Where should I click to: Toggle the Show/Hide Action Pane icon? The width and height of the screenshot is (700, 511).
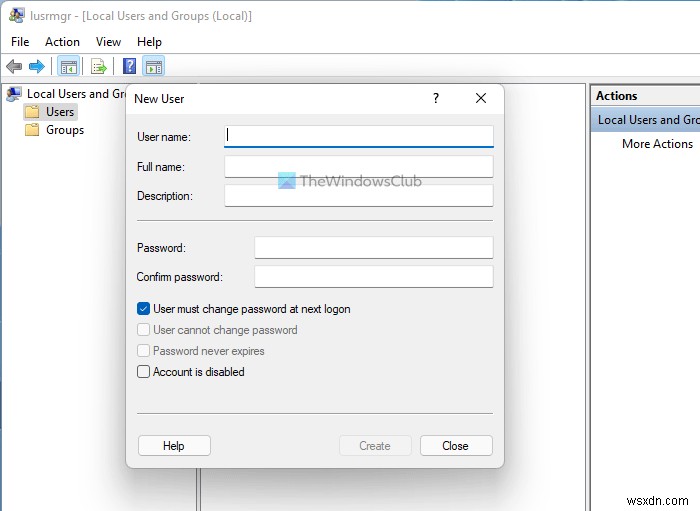(x=154, y=67)
